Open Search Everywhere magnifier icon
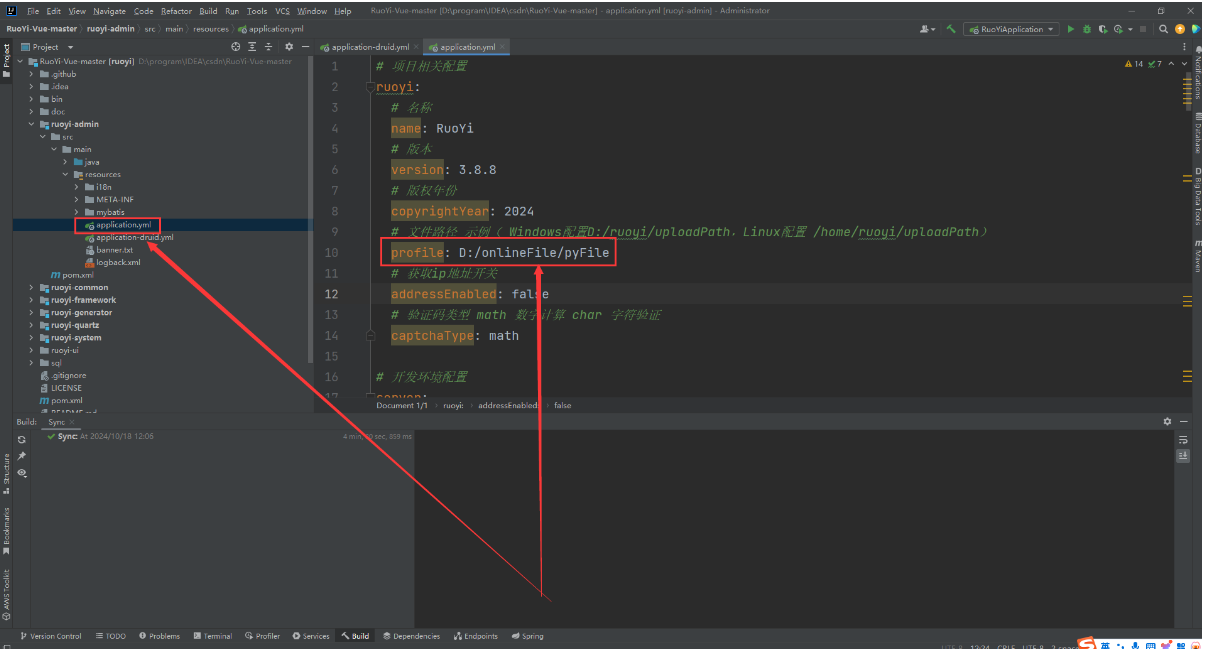This screenshot has width=1211, height=649. point(1163,29)
